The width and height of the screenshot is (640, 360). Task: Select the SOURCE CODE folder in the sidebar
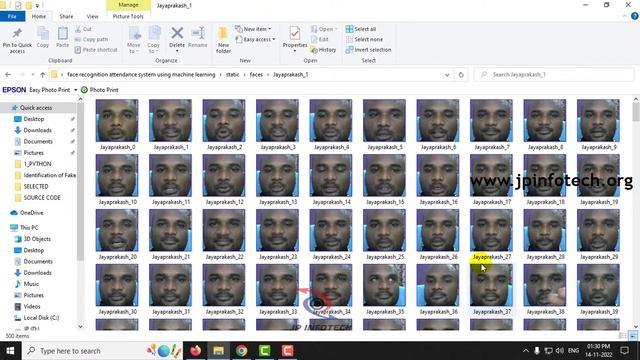[x=42, y=198]
